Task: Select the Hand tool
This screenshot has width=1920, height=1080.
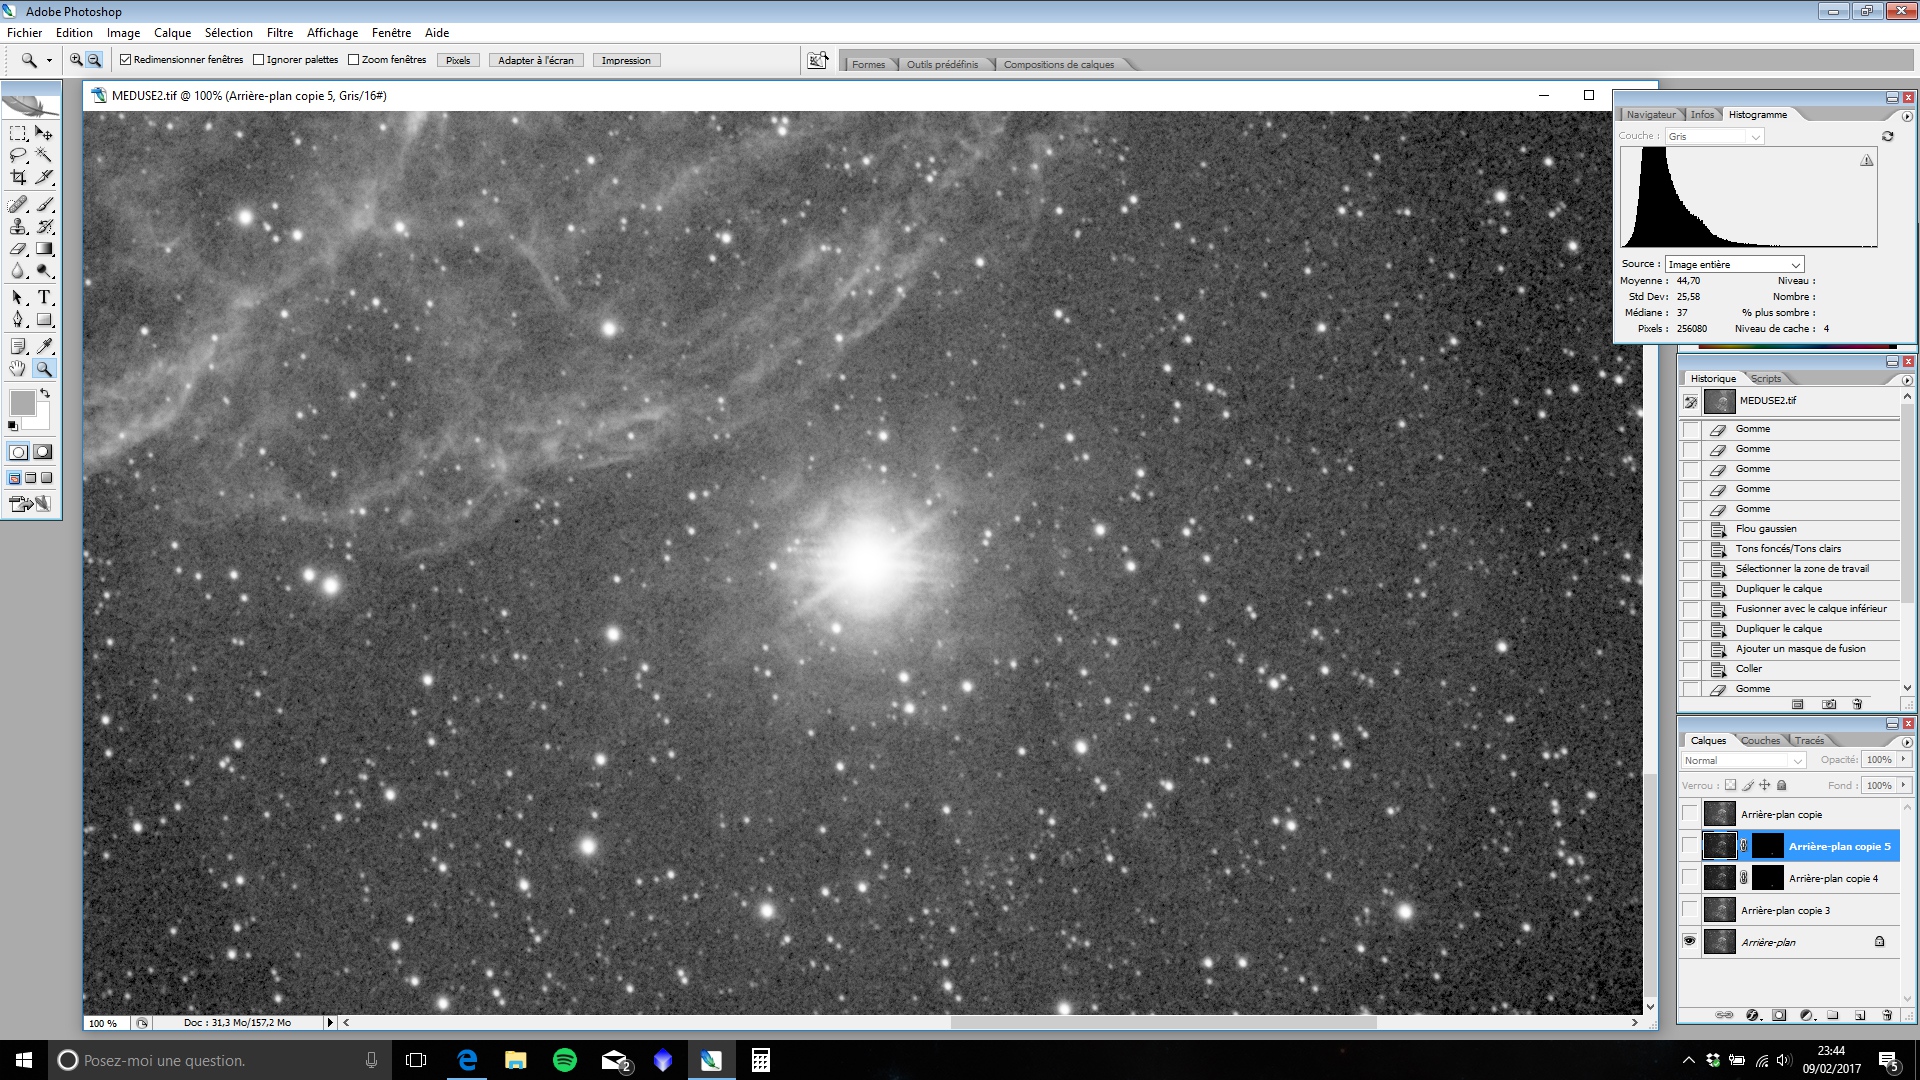Action: pos(18,368)
